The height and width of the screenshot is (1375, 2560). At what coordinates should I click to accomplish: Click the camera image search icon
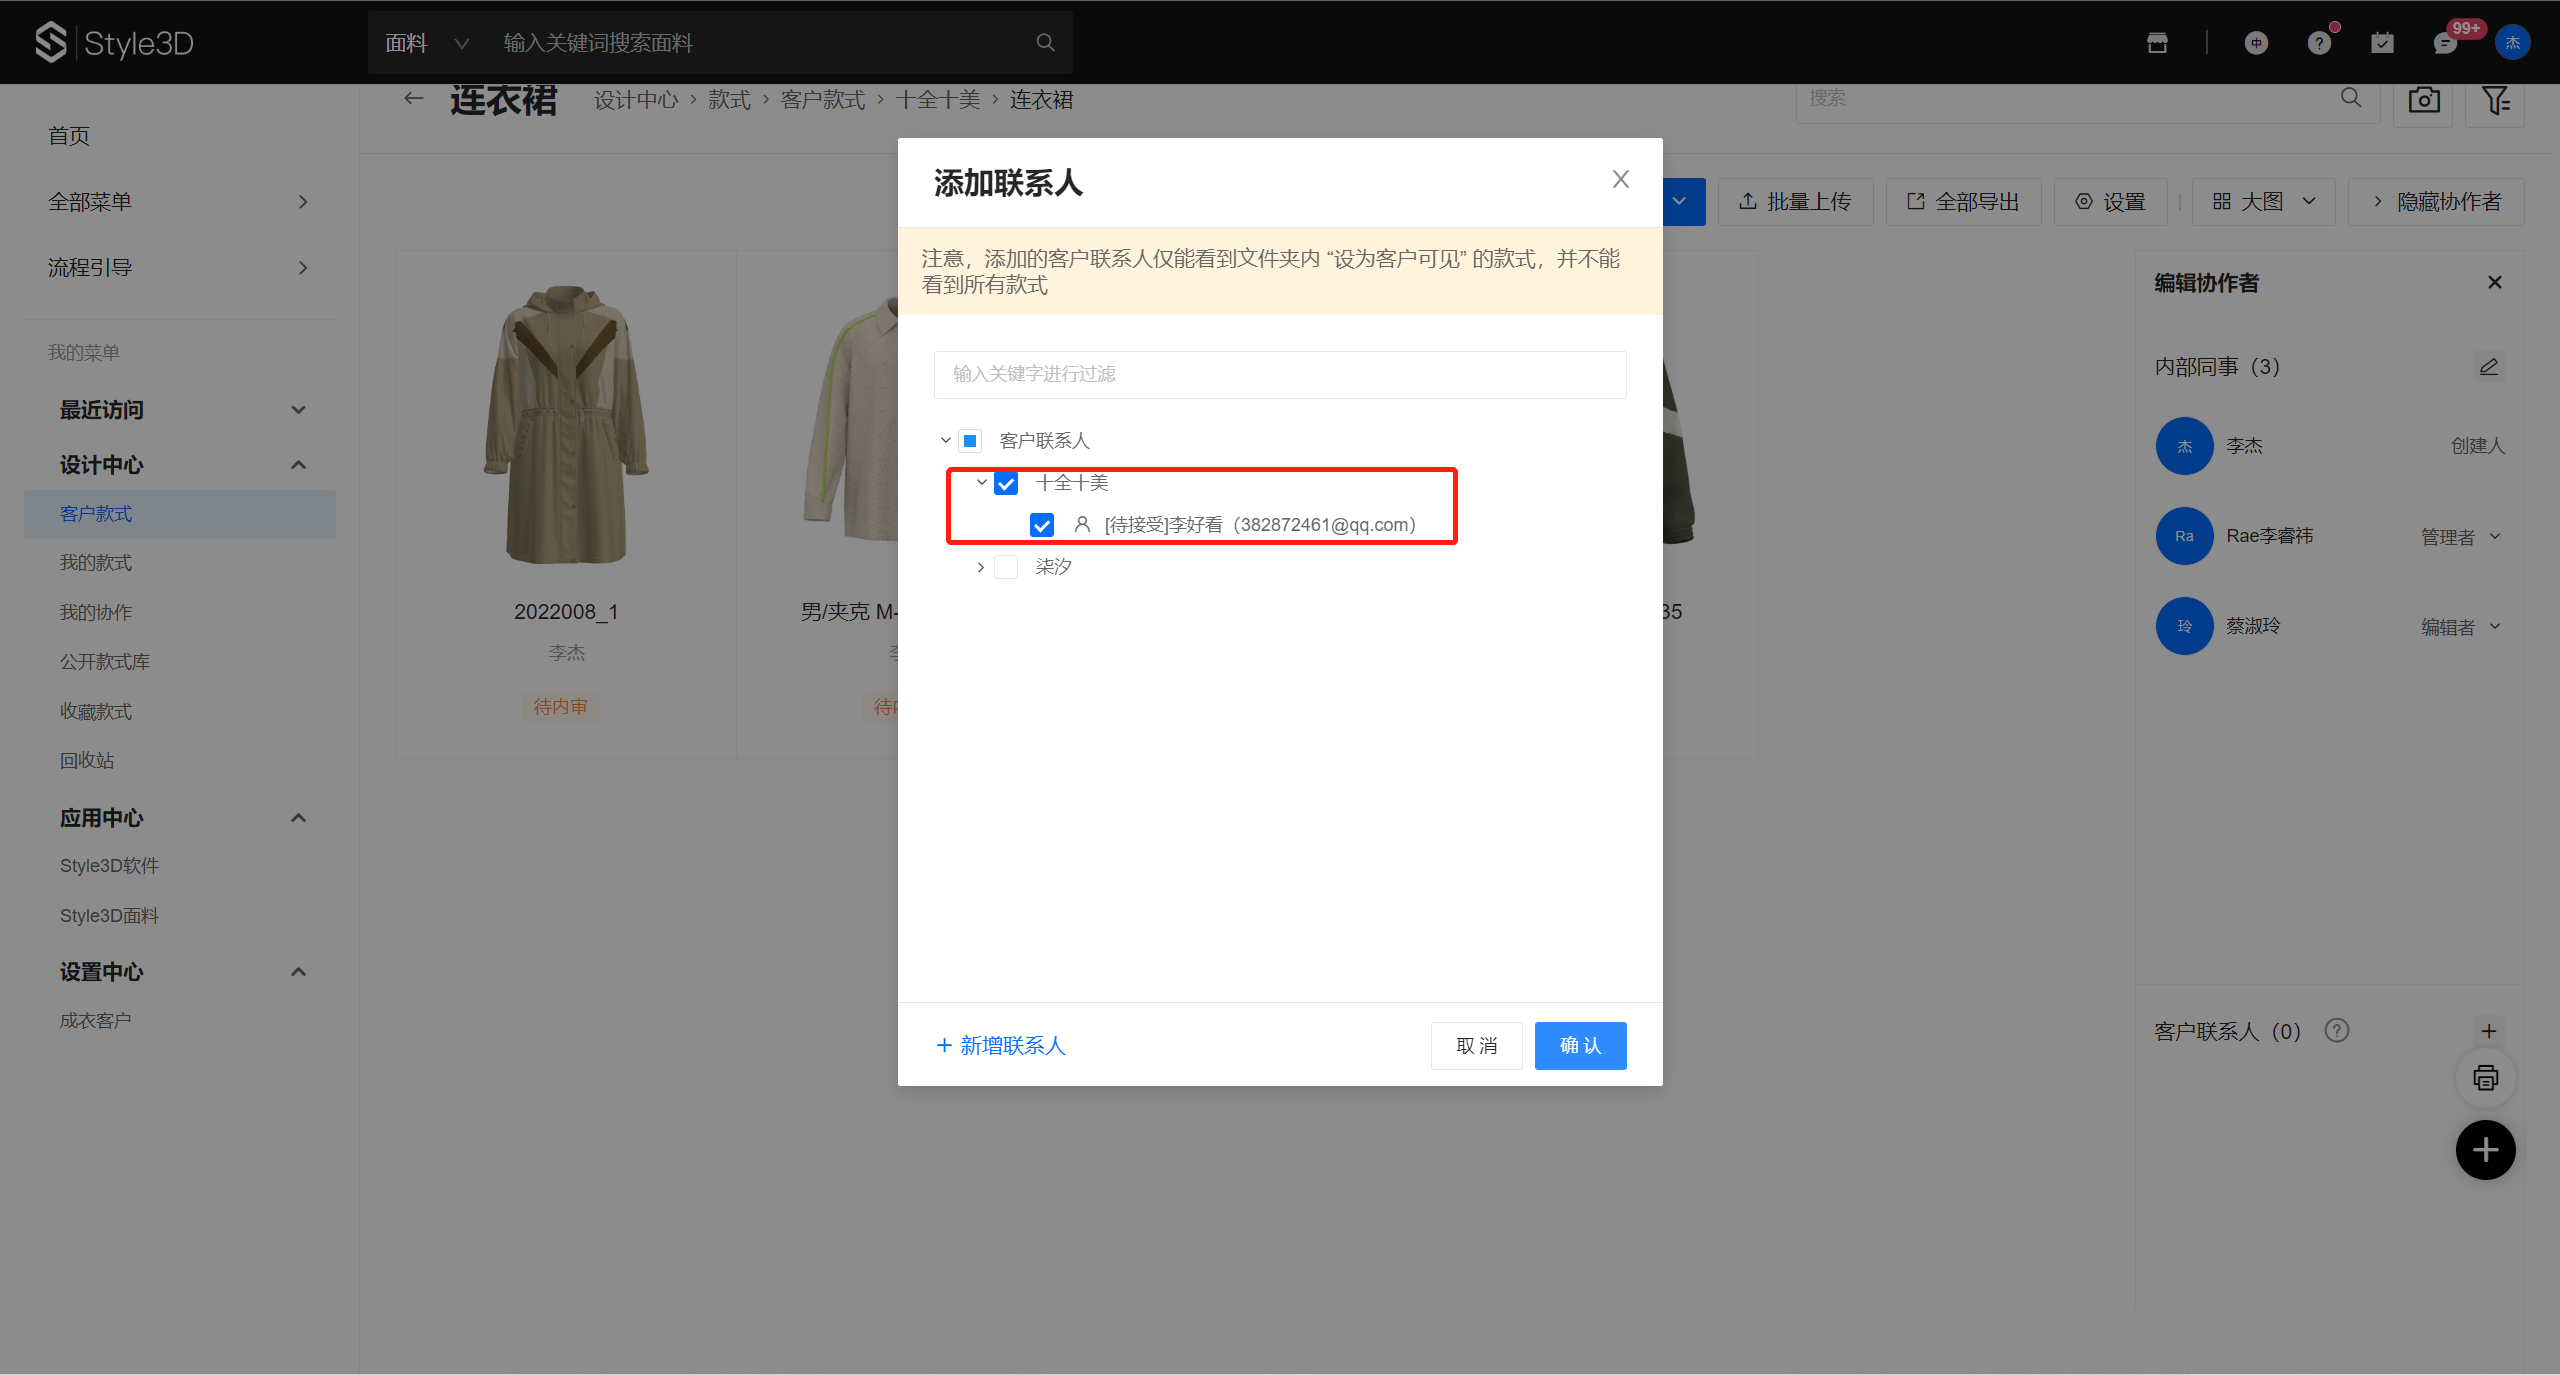pyautogui.click(x=2423, y=100)
